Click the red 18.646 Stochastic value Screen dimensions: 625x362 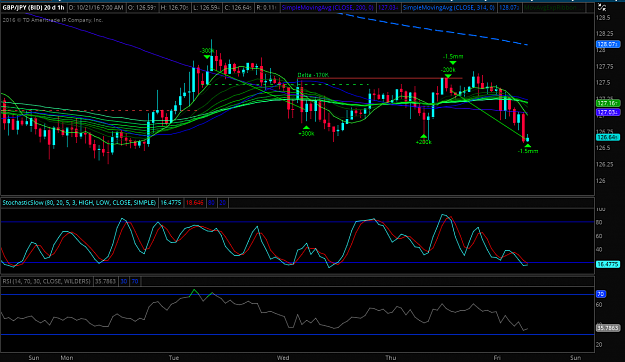[195, 203]
